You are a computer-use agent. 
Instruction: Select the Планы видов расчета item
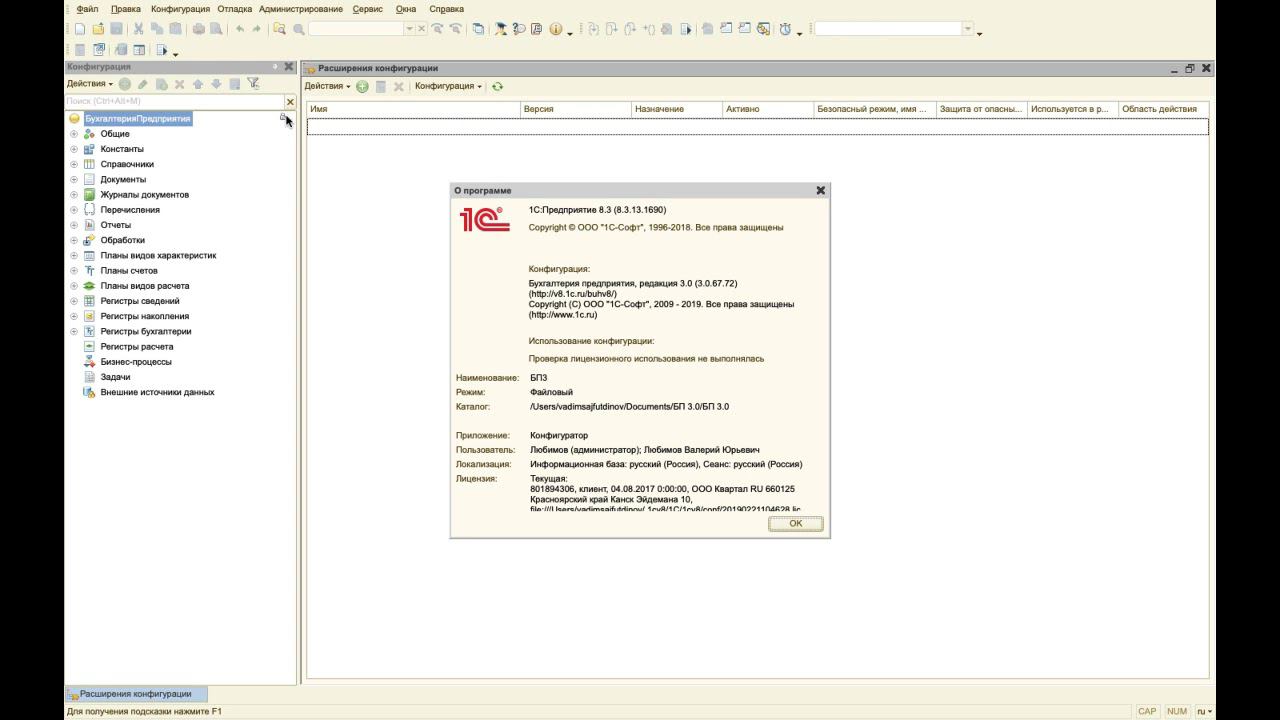tap(145, 286)
